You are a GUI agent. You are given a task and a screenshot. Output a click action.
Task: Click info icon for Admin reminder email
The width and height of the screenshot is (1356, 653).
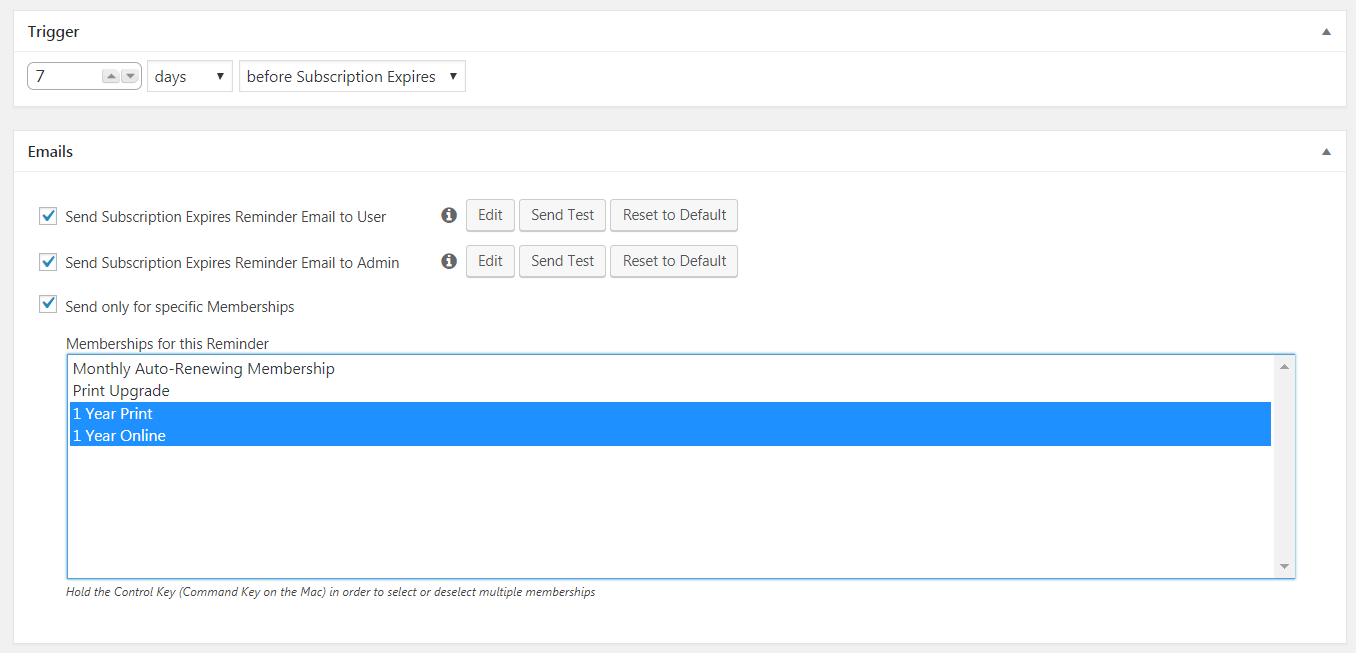point(449,261)
